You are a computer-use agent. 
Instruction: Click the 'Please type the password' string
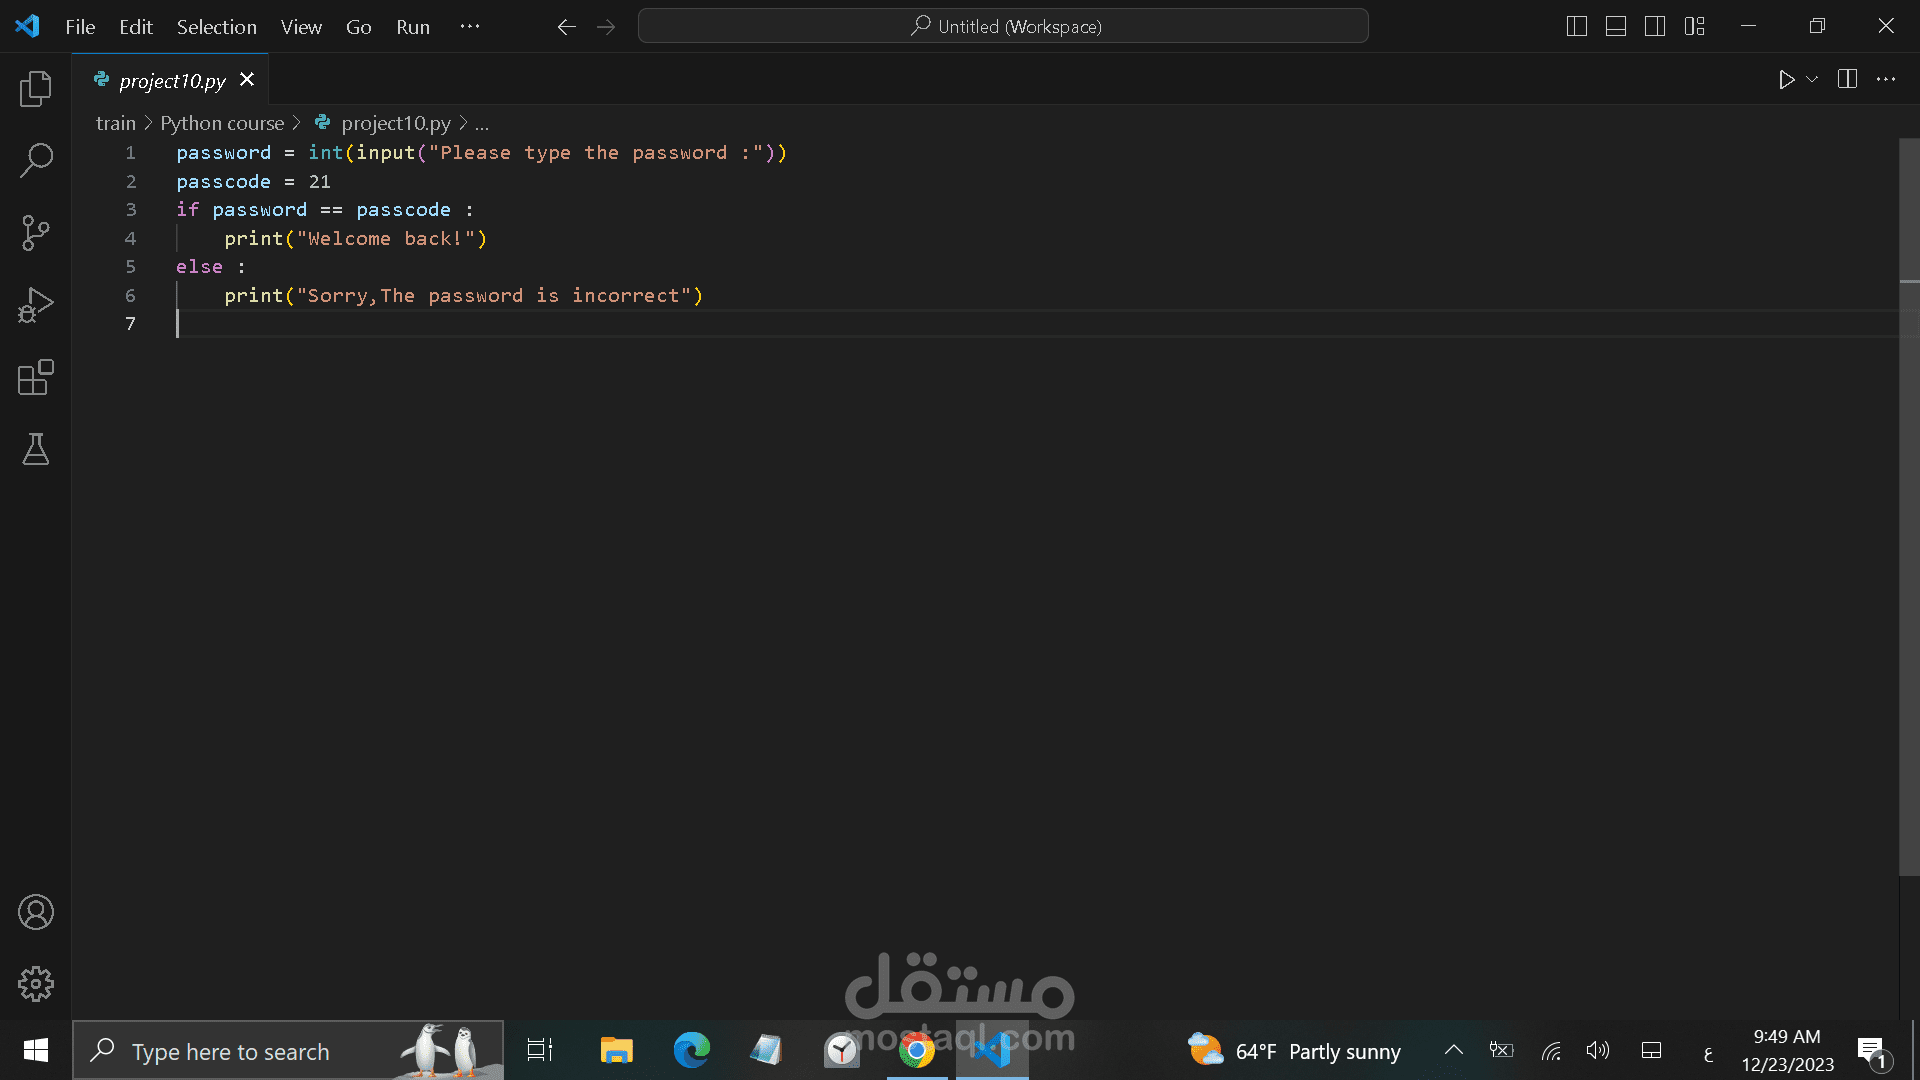[x=596, y=153]
